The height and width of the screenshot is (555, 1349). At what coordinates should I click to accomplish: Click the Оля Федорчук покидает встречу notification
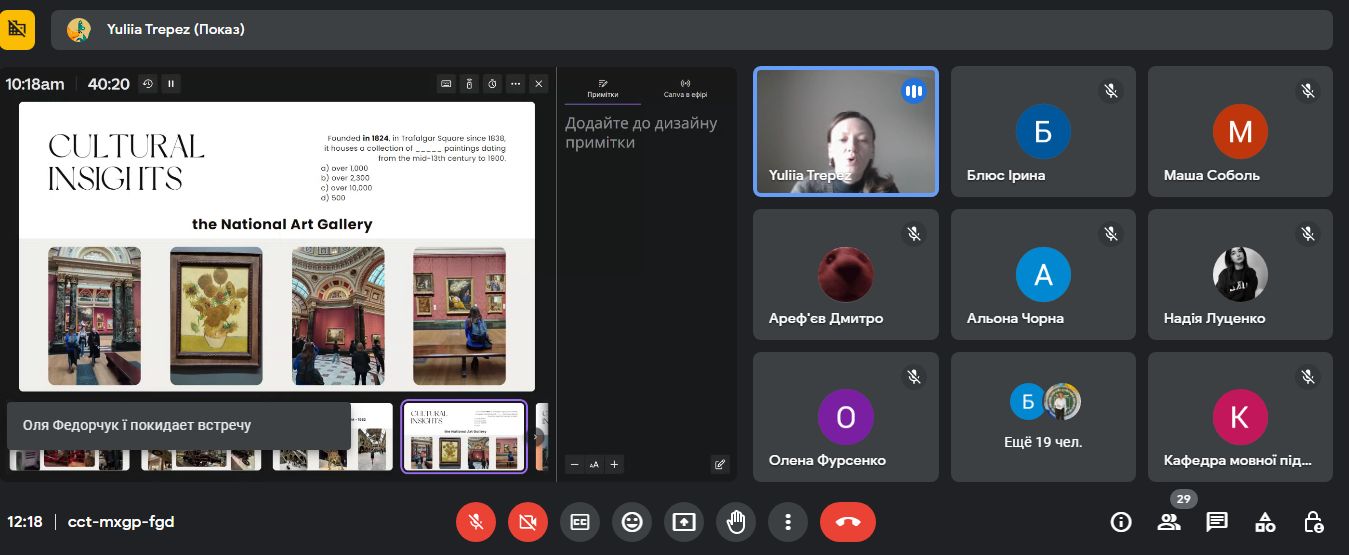pos(179,426)
